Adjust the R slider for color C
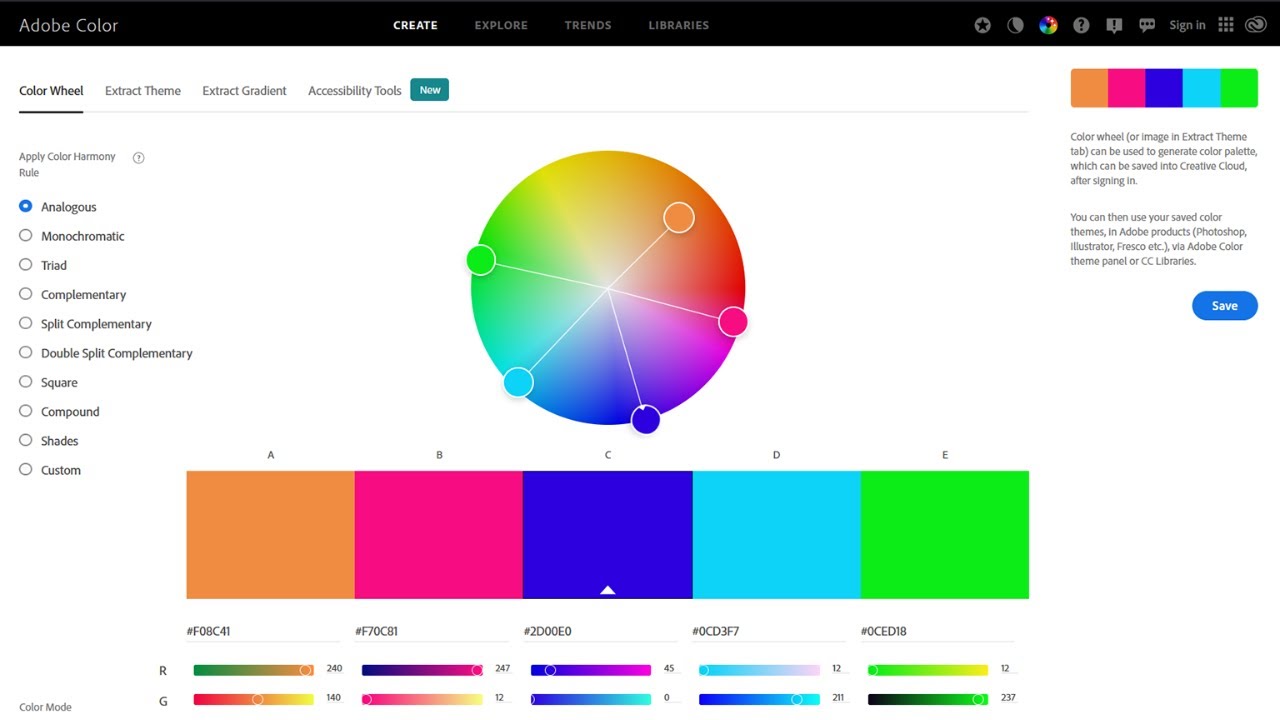Image resolution: width=1280 pixels, height=720 pixels. [590, 670]
